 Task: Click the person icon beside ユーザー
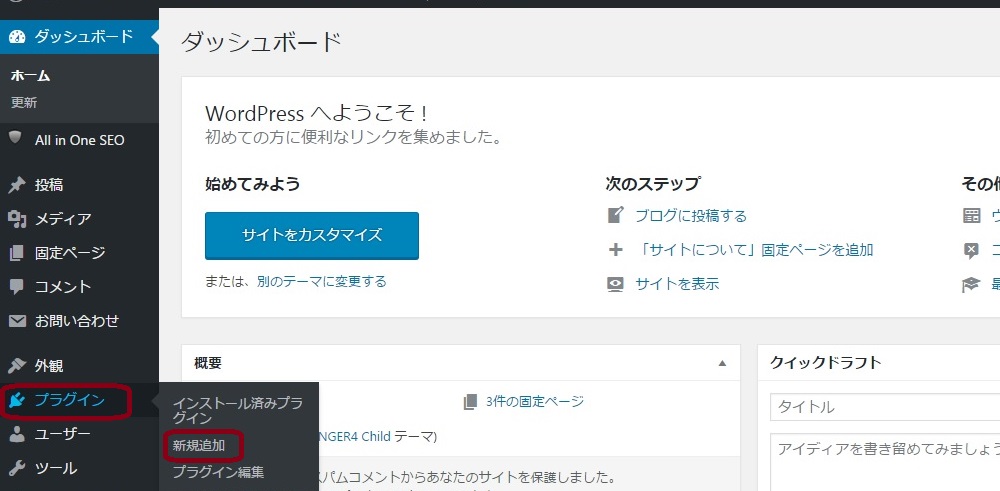click(17, 434)
